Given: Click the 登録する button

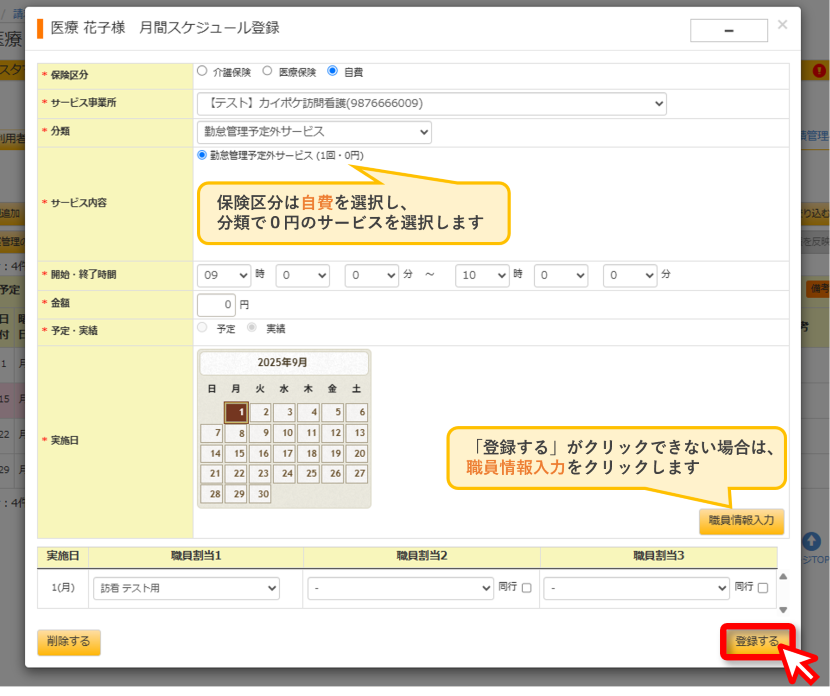Looking at the screenshot, I should click(x=757, y=641).
